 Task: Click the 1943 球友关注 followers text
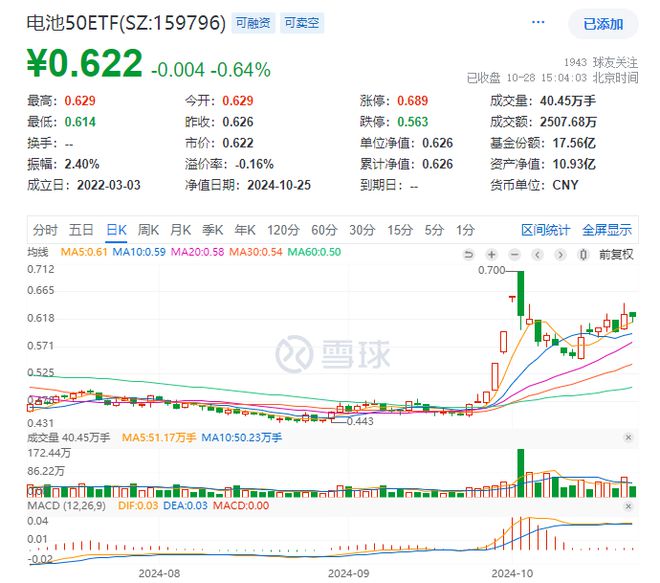pyautogui.click(x=601, y=63)
